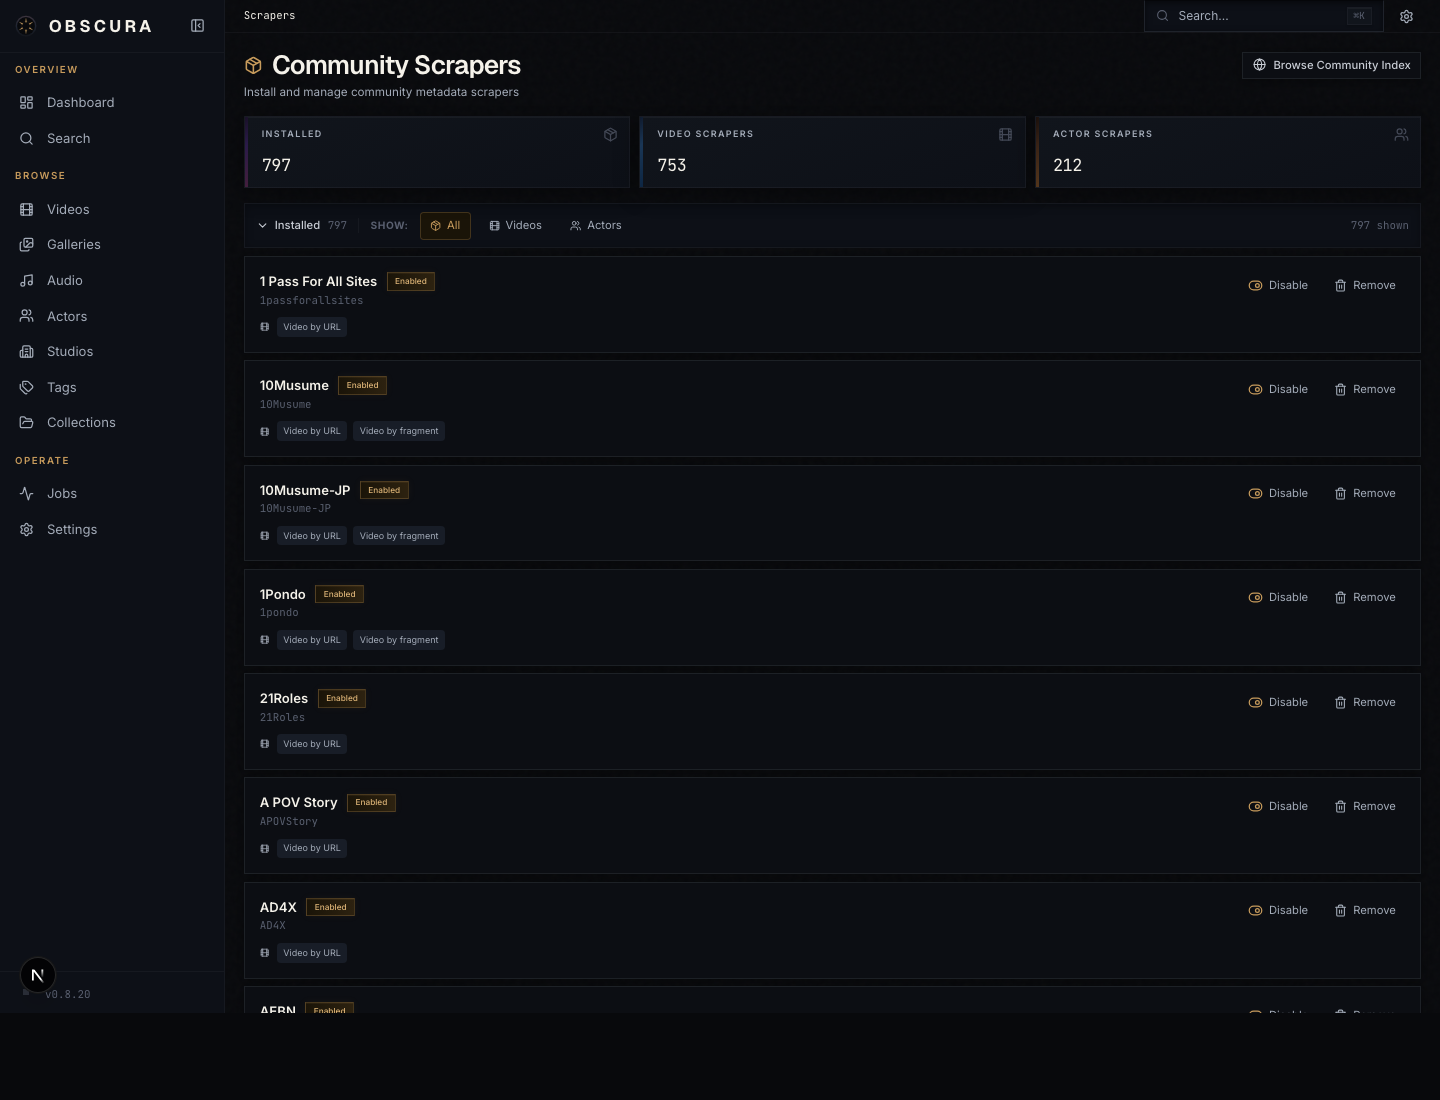Click the 797 shown counter
The width and height of the screenshot is (1440, 1100).
pyautogui.click(x=1379, y=225)
